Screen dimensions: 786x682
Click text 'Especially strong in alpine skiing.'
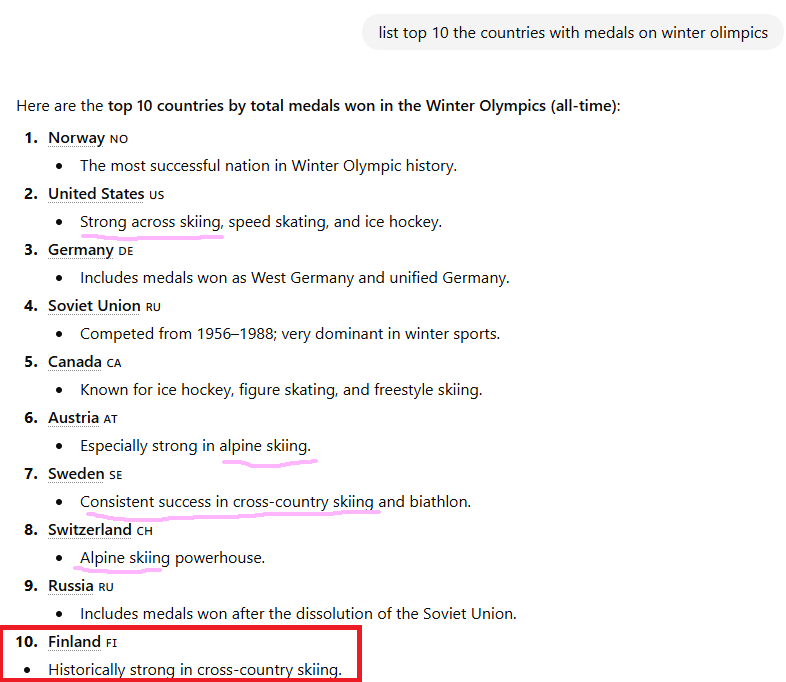click(x=195, y=446)
